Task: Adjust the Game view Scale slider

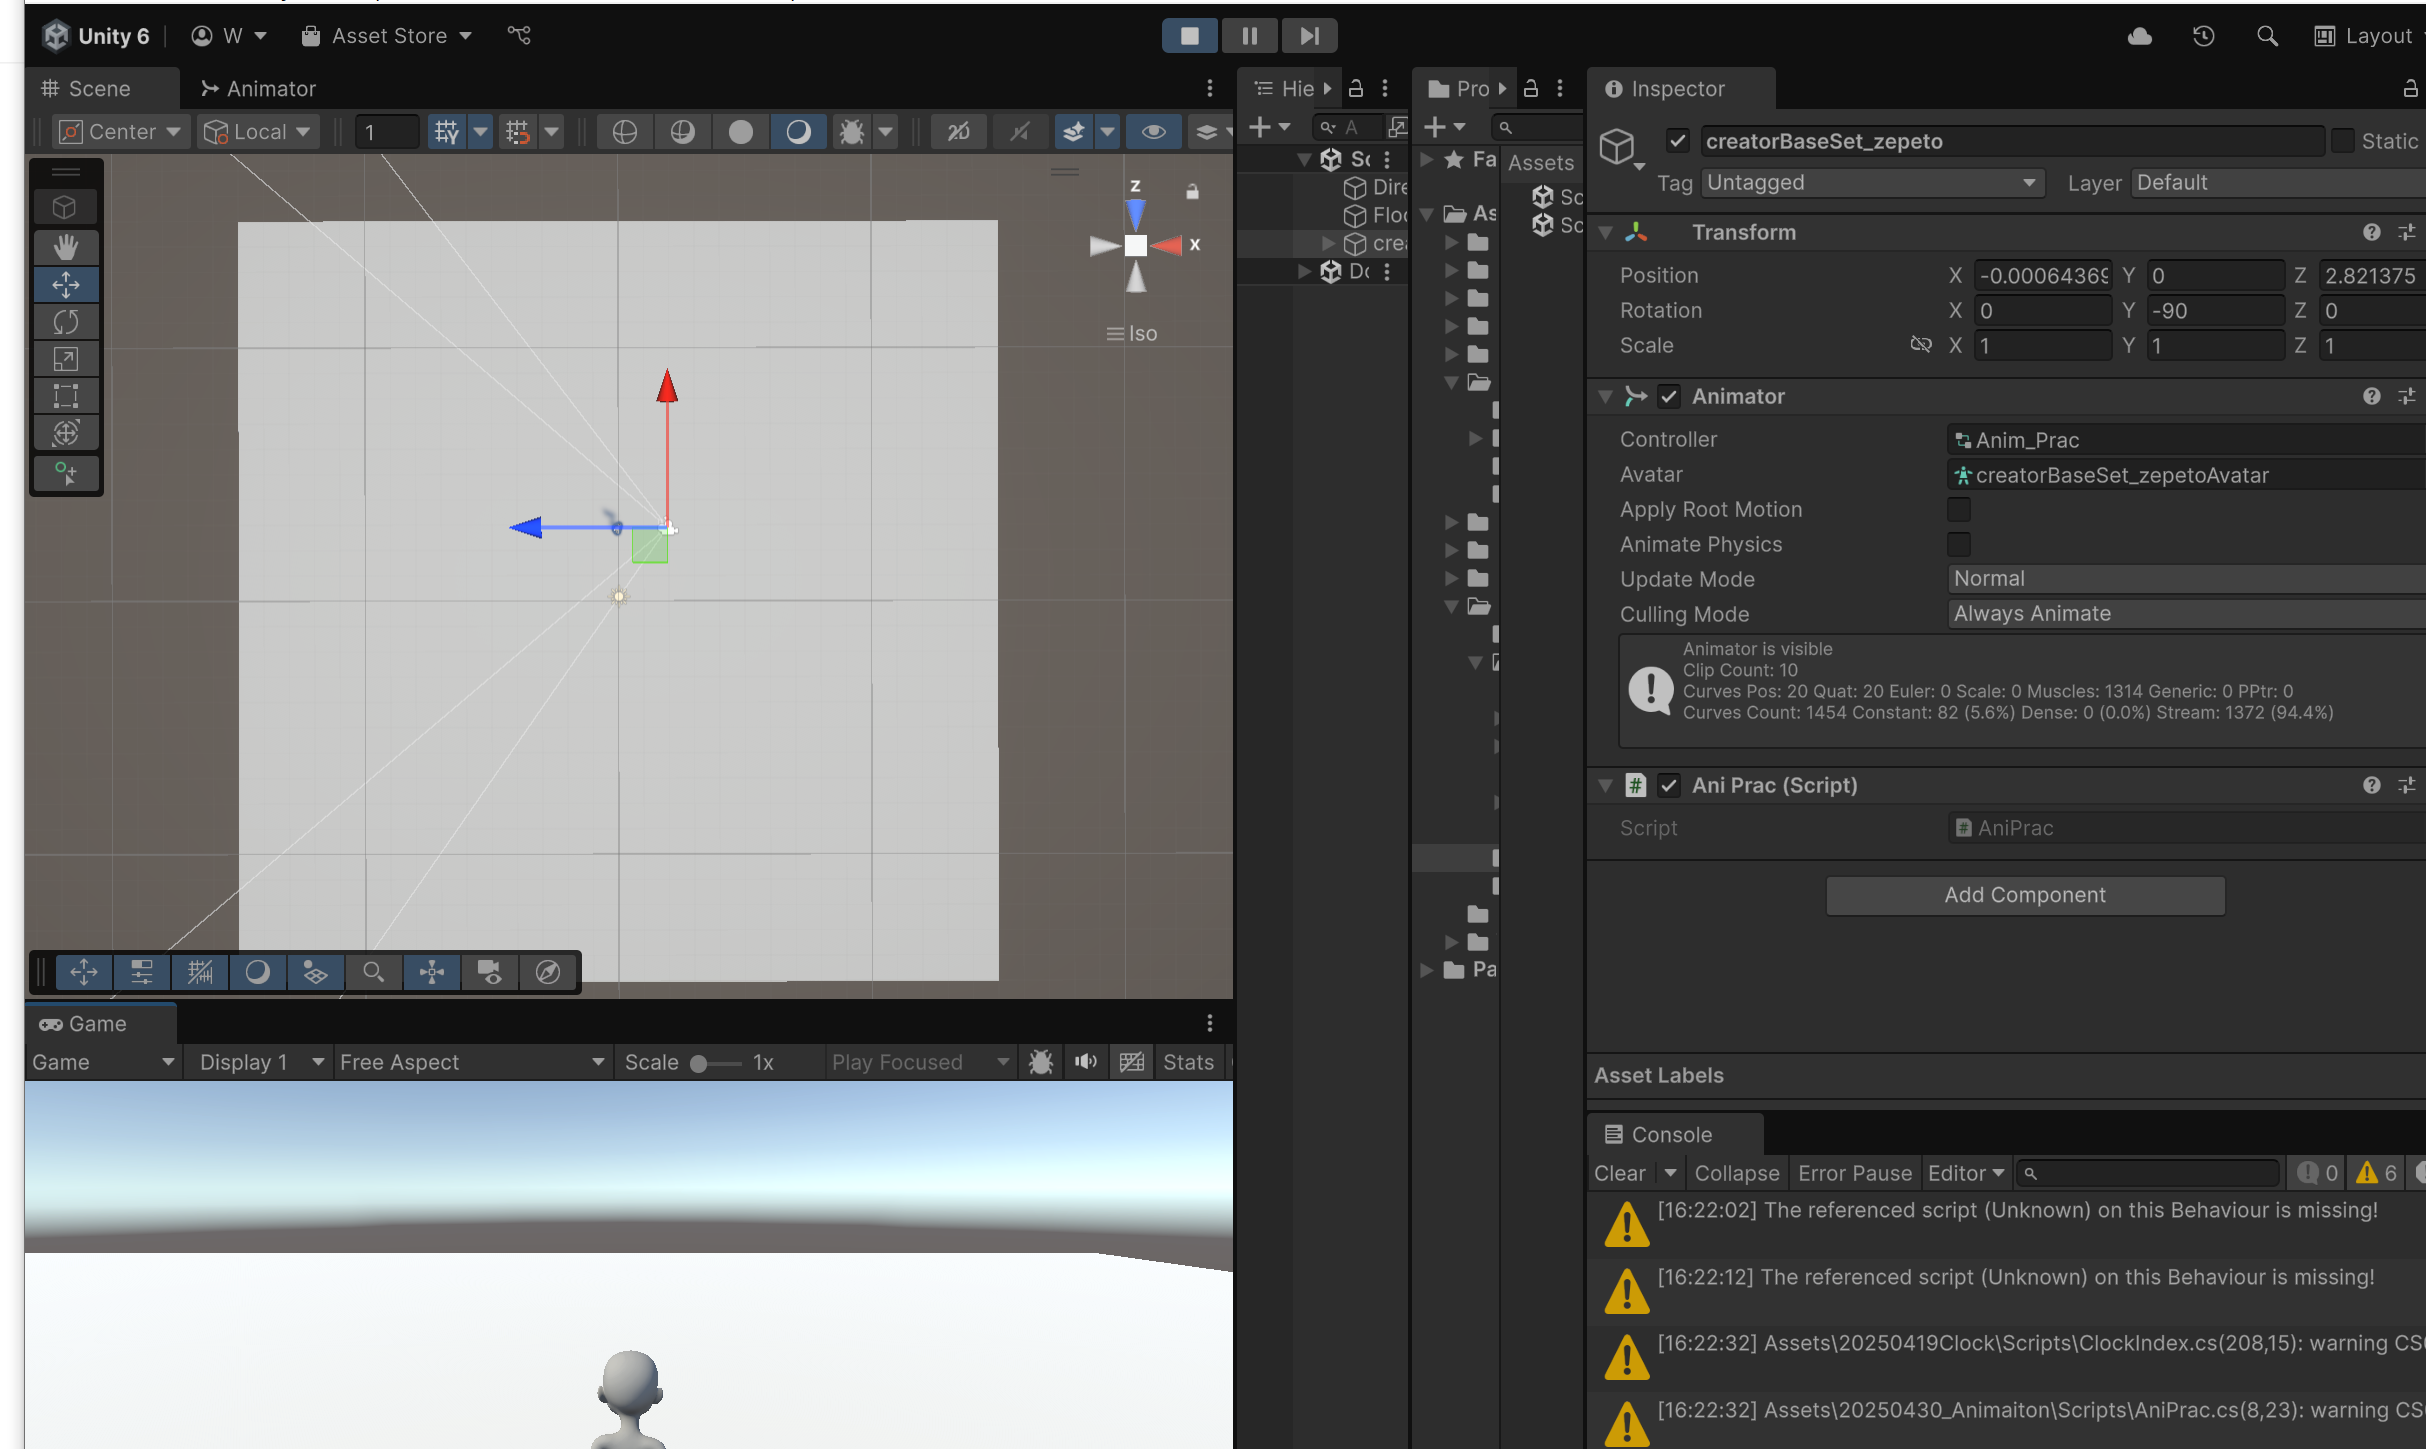Action: (x=700, y=1063)
